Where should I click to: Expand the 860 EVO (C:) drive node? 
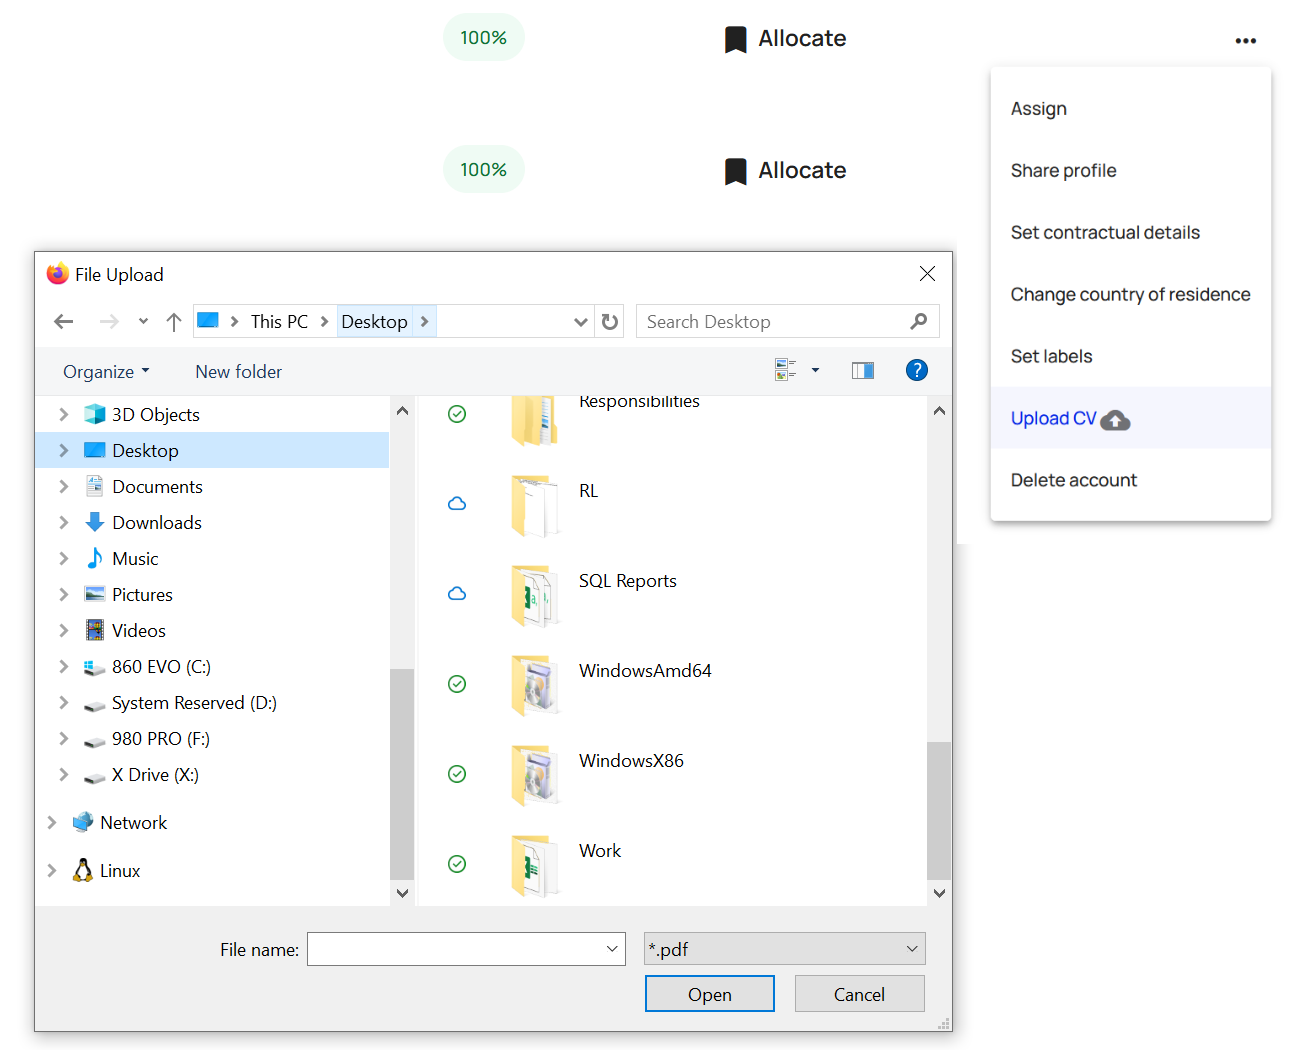(64, 666)
